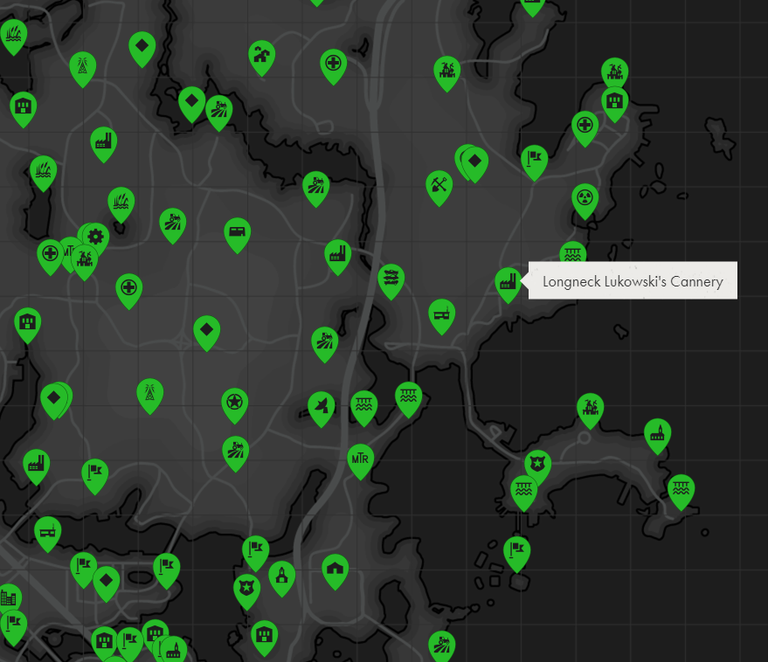The height and width of the screenshot is (662, 768).
Task: Click the police badge marker beside the church
Action: coord(246,590)
